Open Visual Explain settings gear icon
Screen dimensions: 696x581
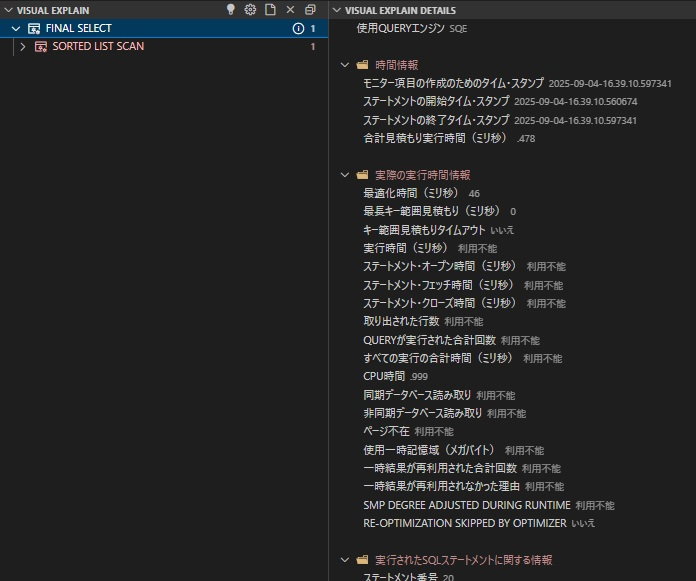click(x=250, y=10)
